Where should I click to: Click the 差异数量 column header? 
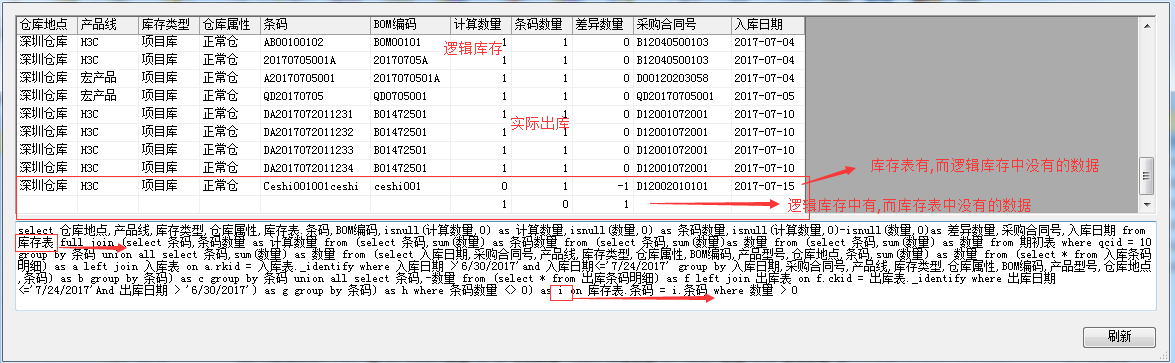[x=602, y=25]
